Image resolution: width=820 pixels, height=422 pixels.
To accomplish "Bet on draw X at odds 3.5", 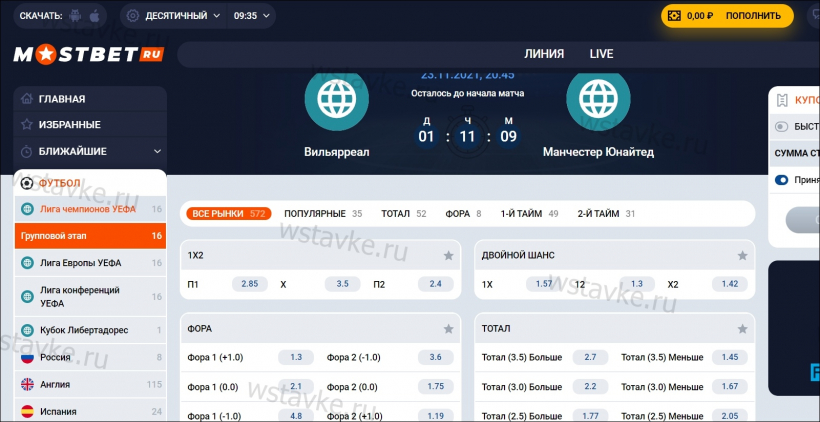I will pos(343,284).
